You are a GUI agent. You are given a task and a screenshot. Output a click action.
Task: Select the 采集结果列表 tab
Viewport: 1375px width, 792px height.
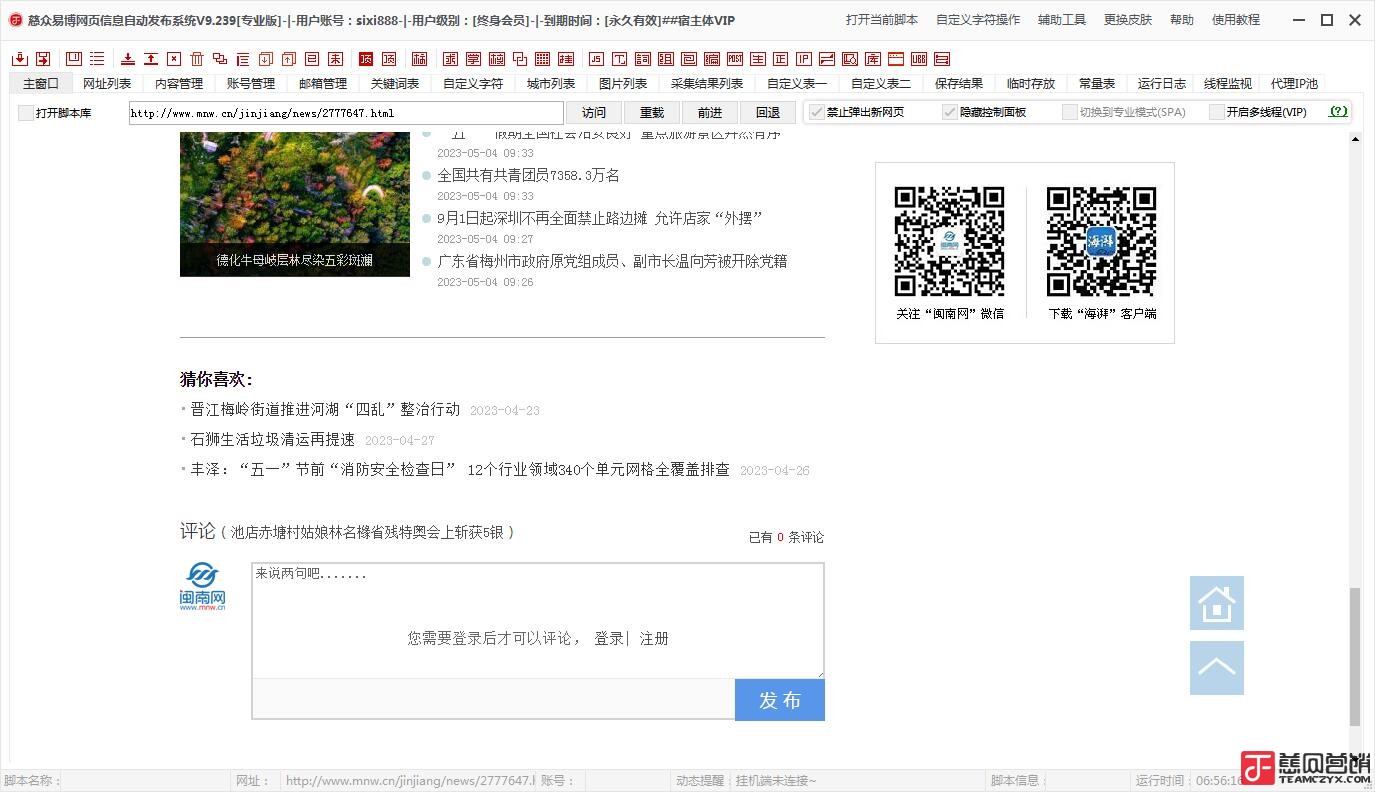click(x=707, y=84)
